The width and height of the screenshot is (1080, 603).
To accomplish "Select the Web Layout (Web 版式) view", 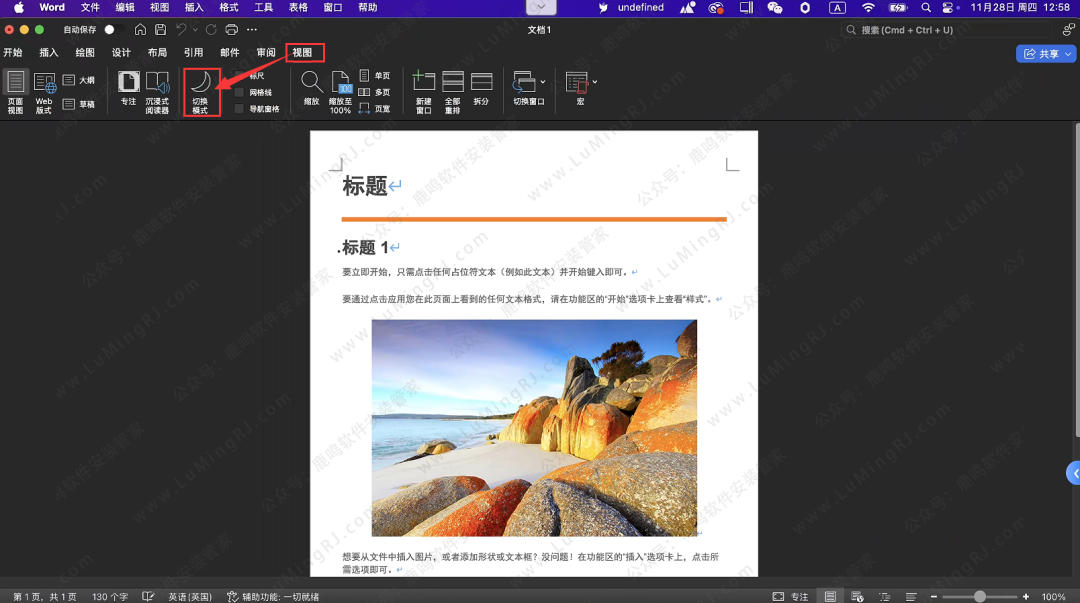I will tap(44, 82).
